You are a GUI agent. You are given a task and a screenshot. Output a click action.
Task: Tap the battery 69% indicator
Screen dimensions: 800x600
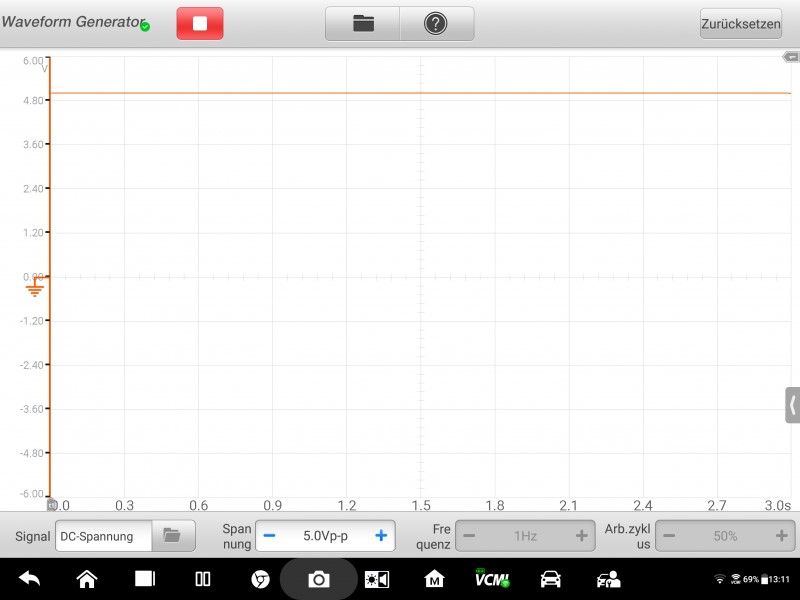(x=755, y=579)
